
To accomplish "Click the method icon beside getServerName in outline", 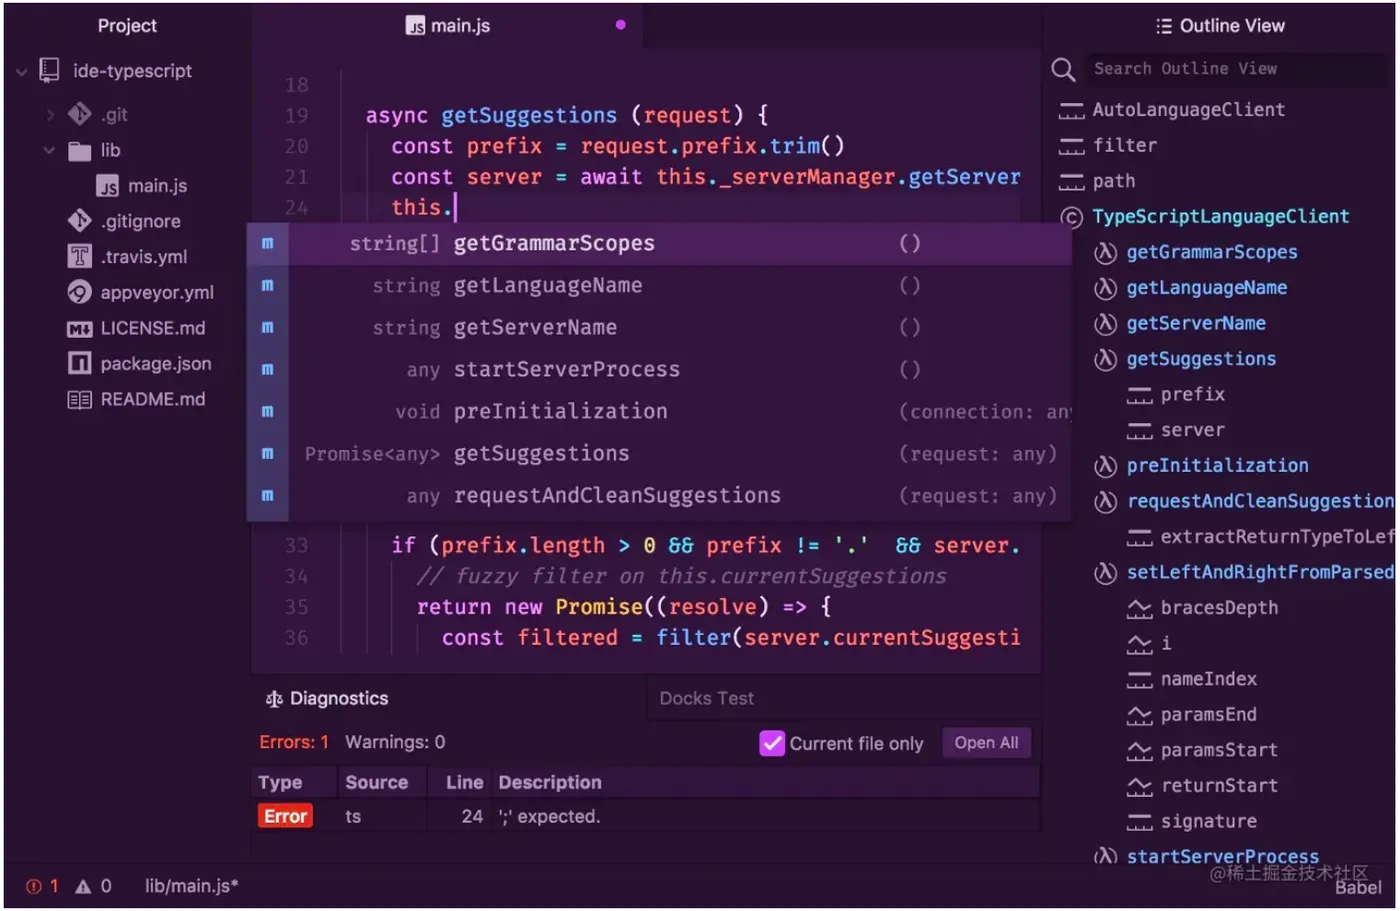I will 1105,325.
